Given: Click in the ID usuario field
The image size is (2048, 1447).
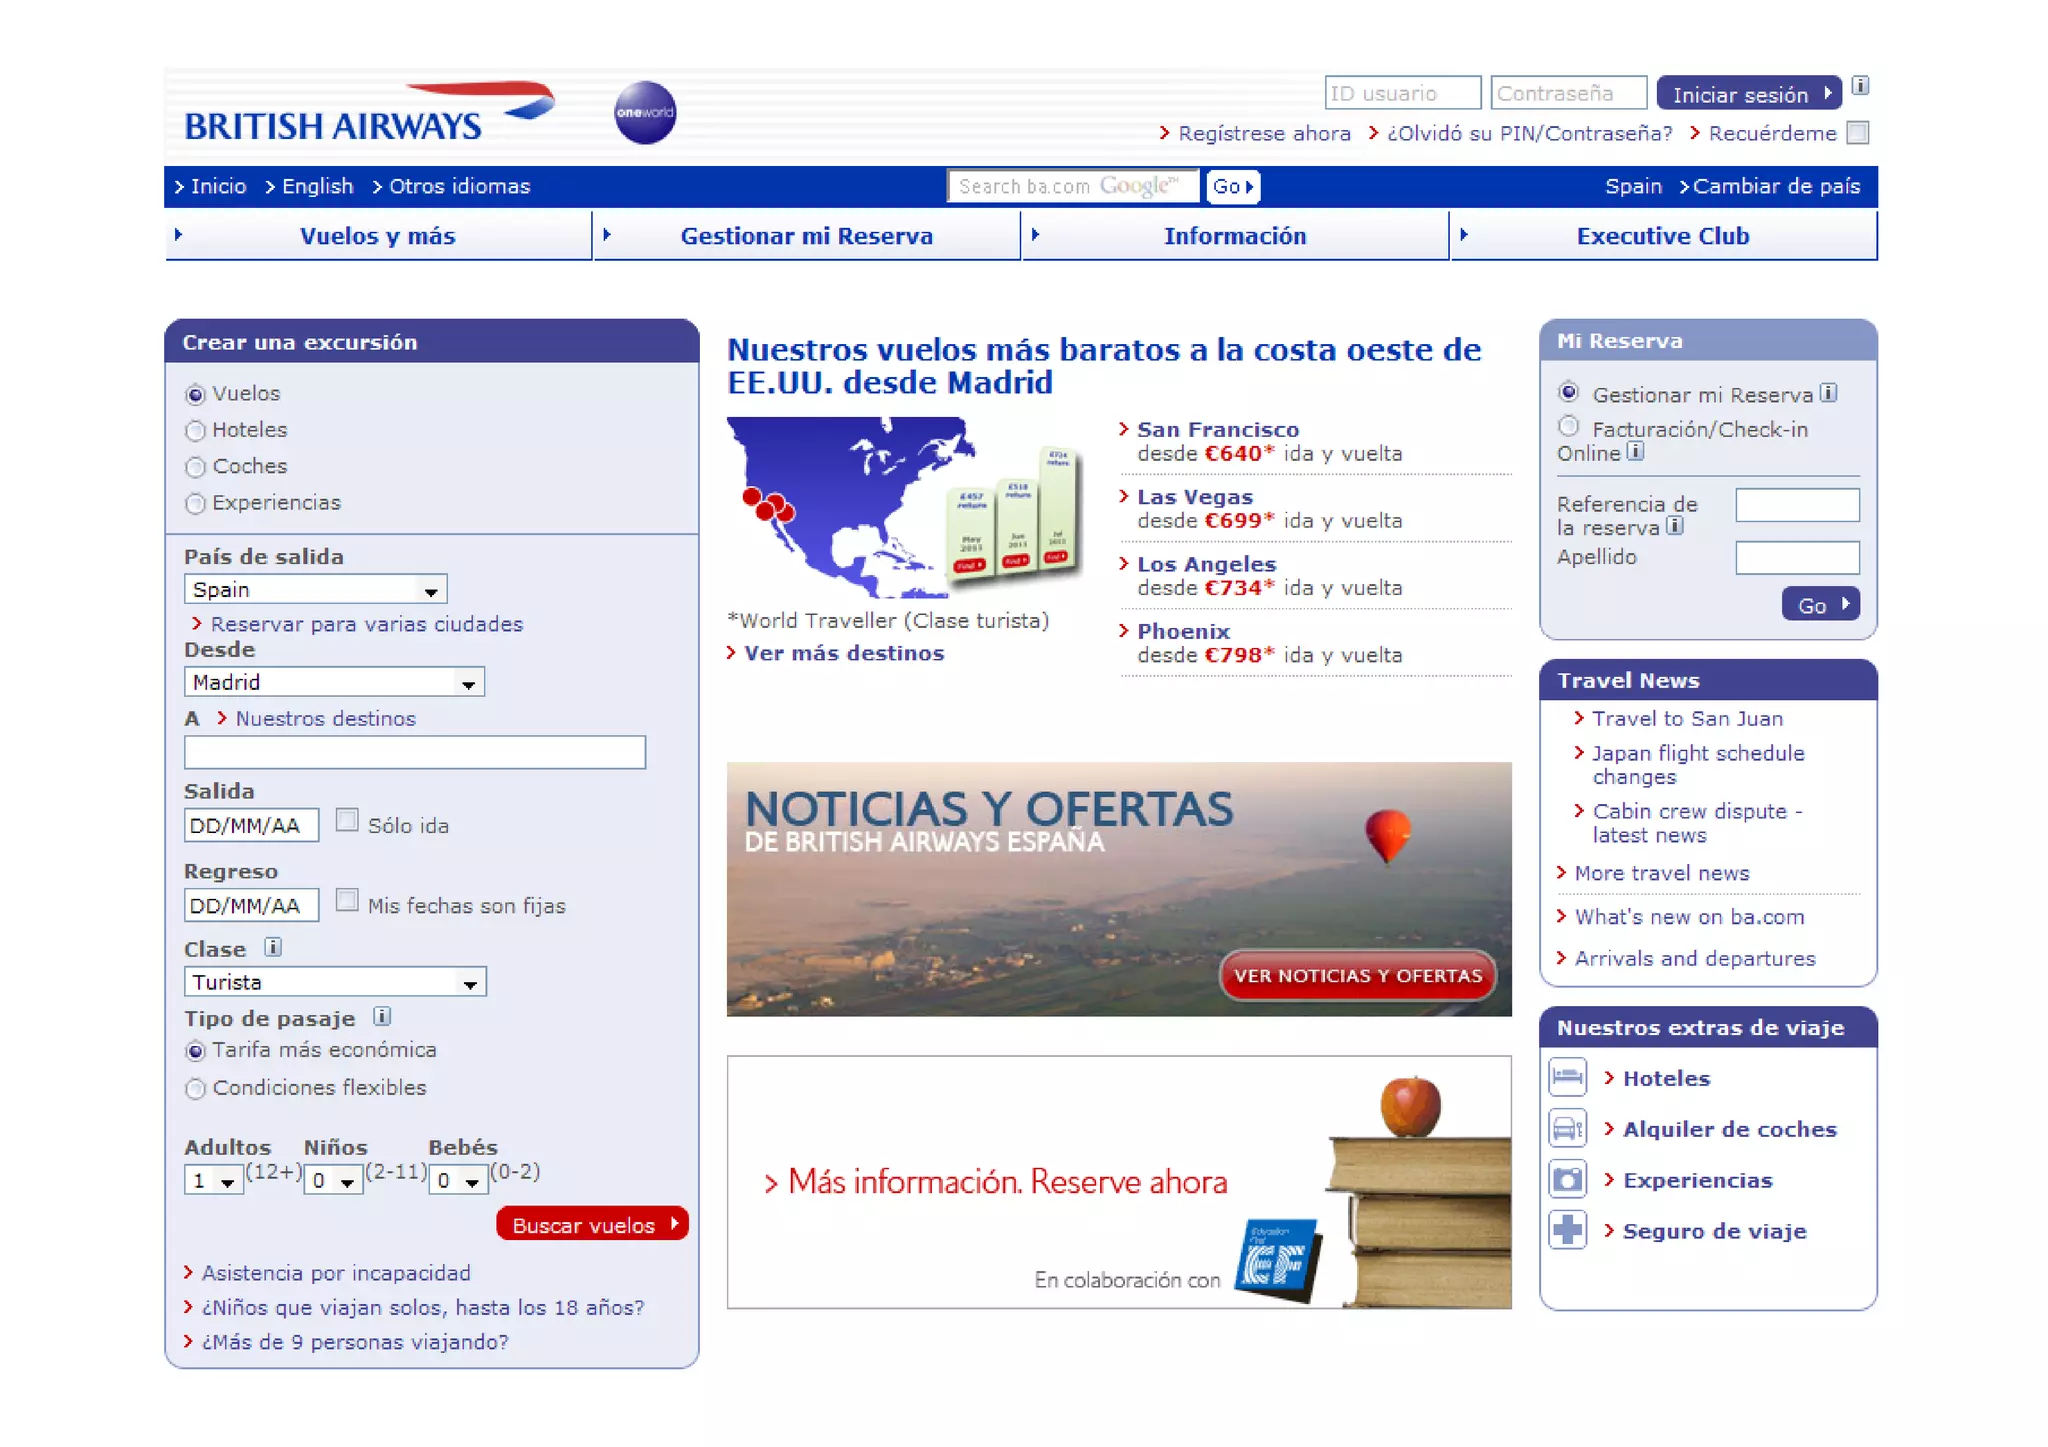Looking at the screenshot, I should click(1402, 93).
